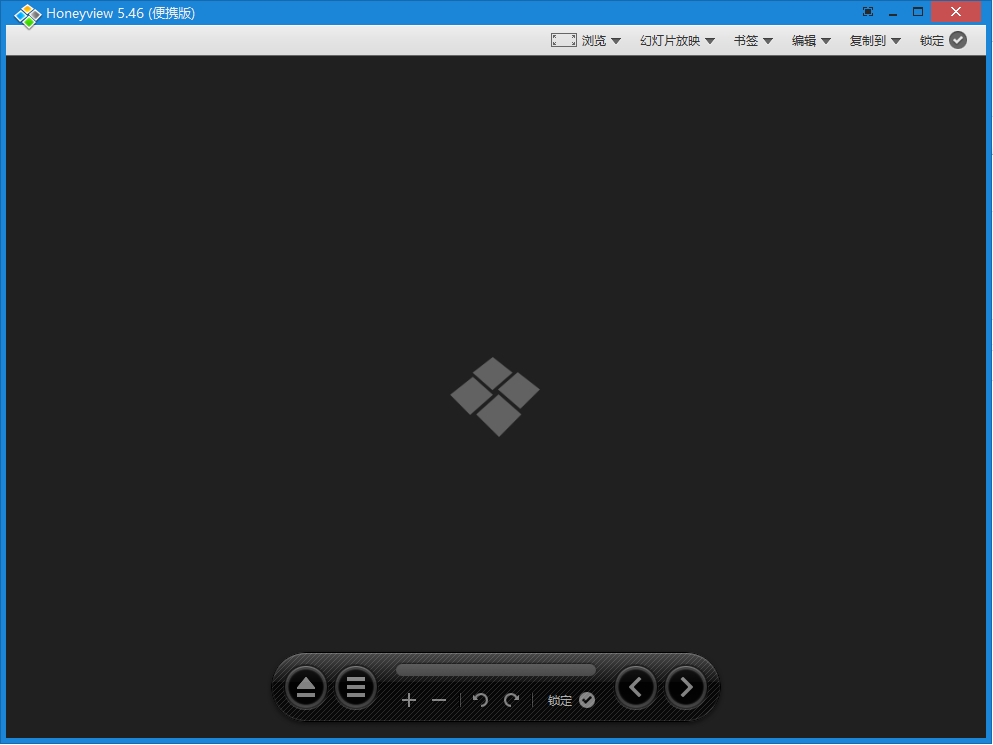The image size is (993, 745).
Task: Zoom in with the plus icon
Action: coord(409,700)
